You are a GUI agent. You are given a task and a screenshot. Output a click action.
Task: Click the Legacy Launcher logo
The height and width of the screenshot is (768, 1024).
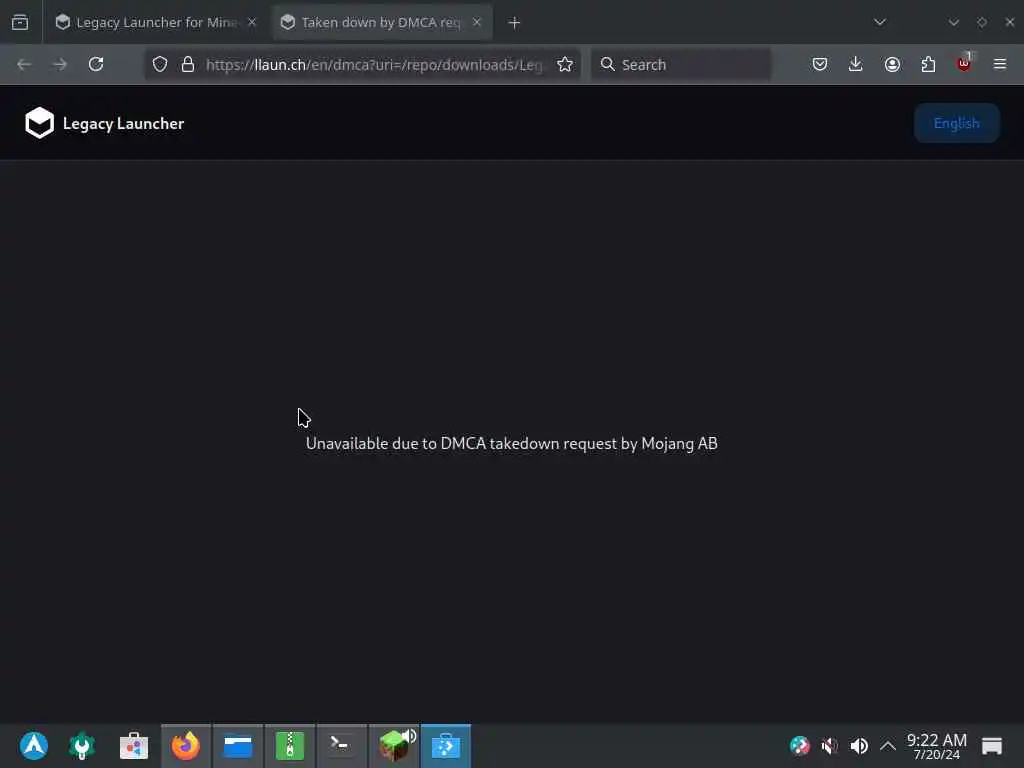[39, 123]
